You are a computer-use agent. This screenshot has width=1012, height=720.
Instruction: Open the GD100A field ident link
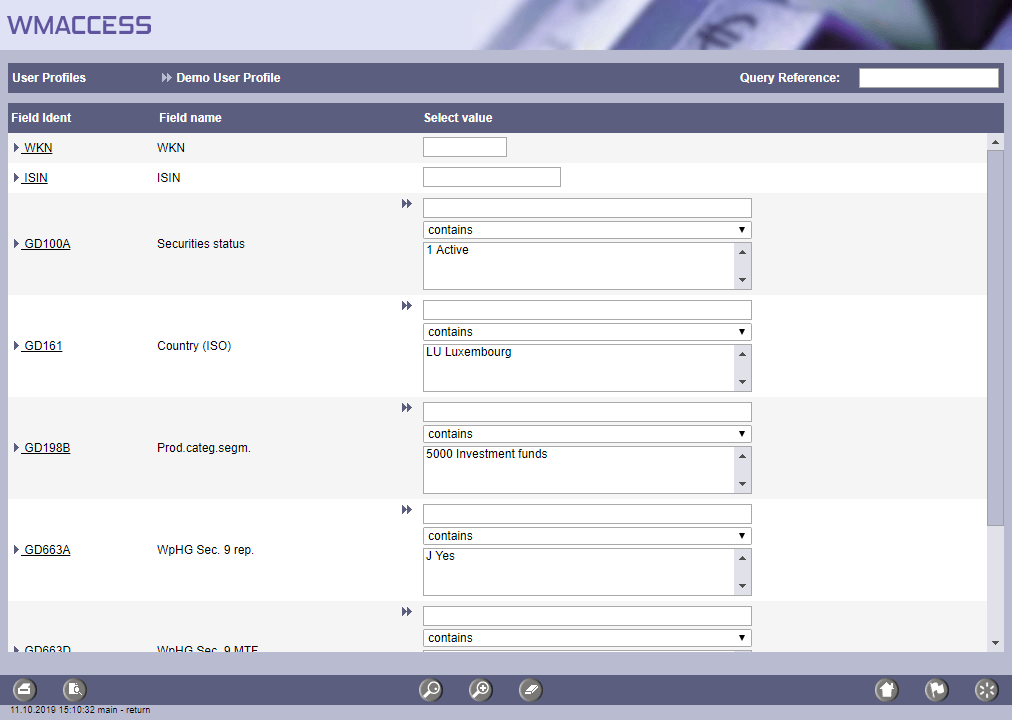click(x=46, y=244)
